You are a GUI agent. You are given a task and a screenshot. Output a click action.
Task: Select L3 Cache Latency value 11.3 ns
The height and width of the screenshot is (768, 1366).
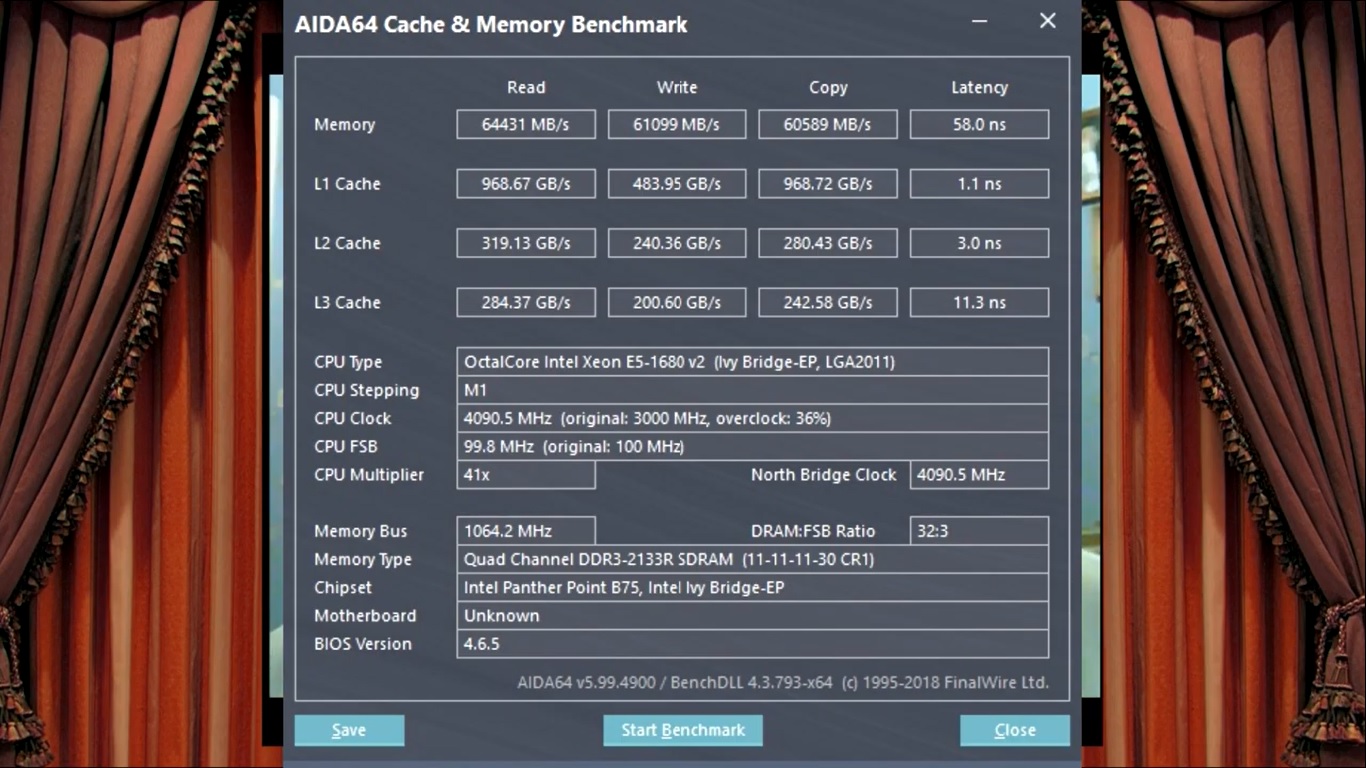pos(979,302)
